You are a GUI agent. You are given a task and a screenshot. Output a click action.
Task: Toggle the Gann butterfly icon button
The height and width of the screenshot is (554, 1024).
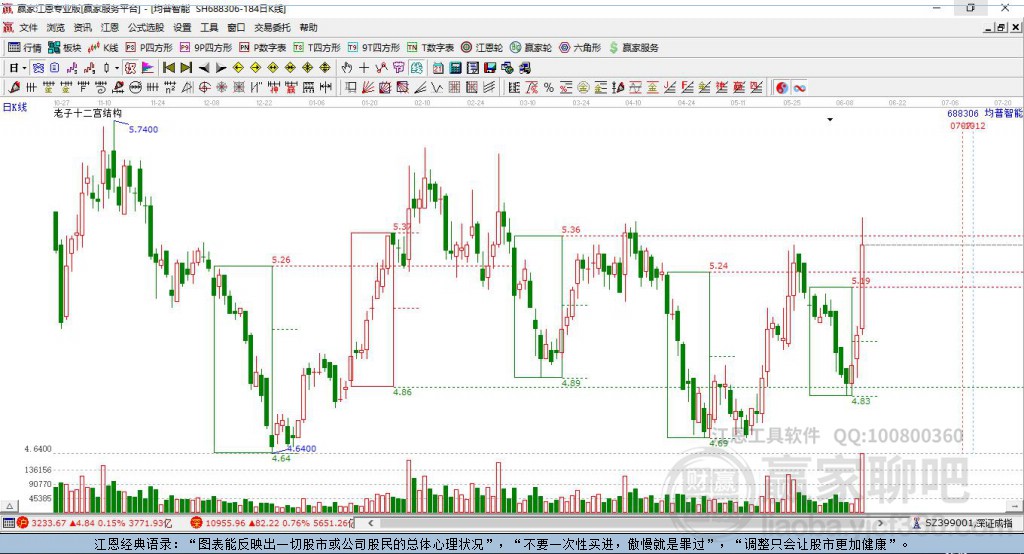click(39, 68)
